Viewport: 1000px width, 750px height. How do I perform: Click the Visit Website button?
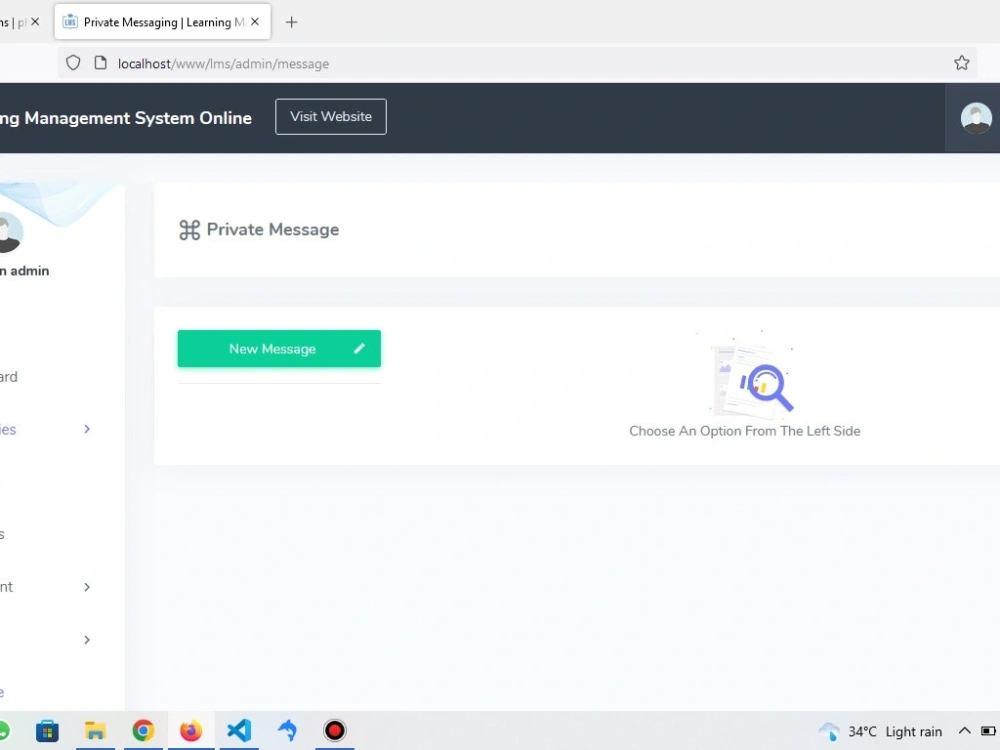click(330, 117)
